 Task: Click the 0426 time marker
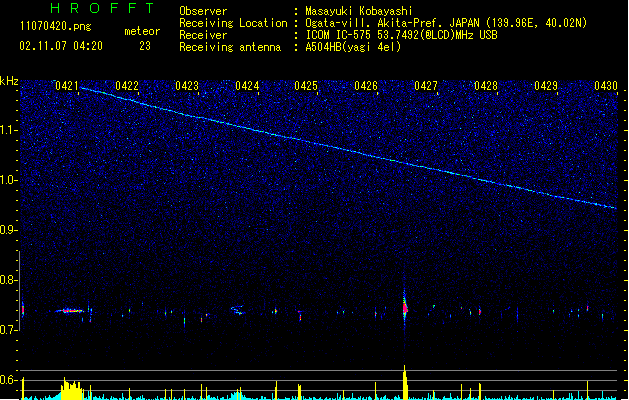(x=366, y=86)
